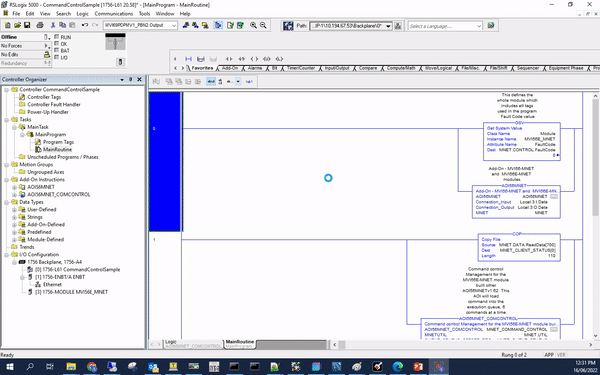Click the Who Active network icon beside Path
This screenshot has height=375, width=600.
(398, 26)
